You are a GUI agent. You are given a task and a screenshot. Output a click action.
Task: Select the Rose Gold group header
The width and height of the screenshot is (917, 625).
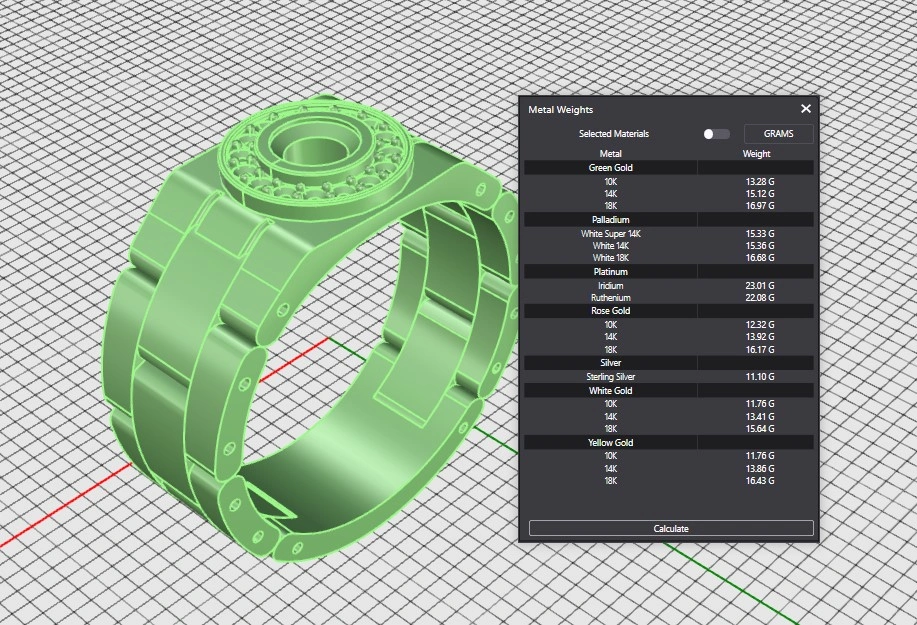pos(610,311)
